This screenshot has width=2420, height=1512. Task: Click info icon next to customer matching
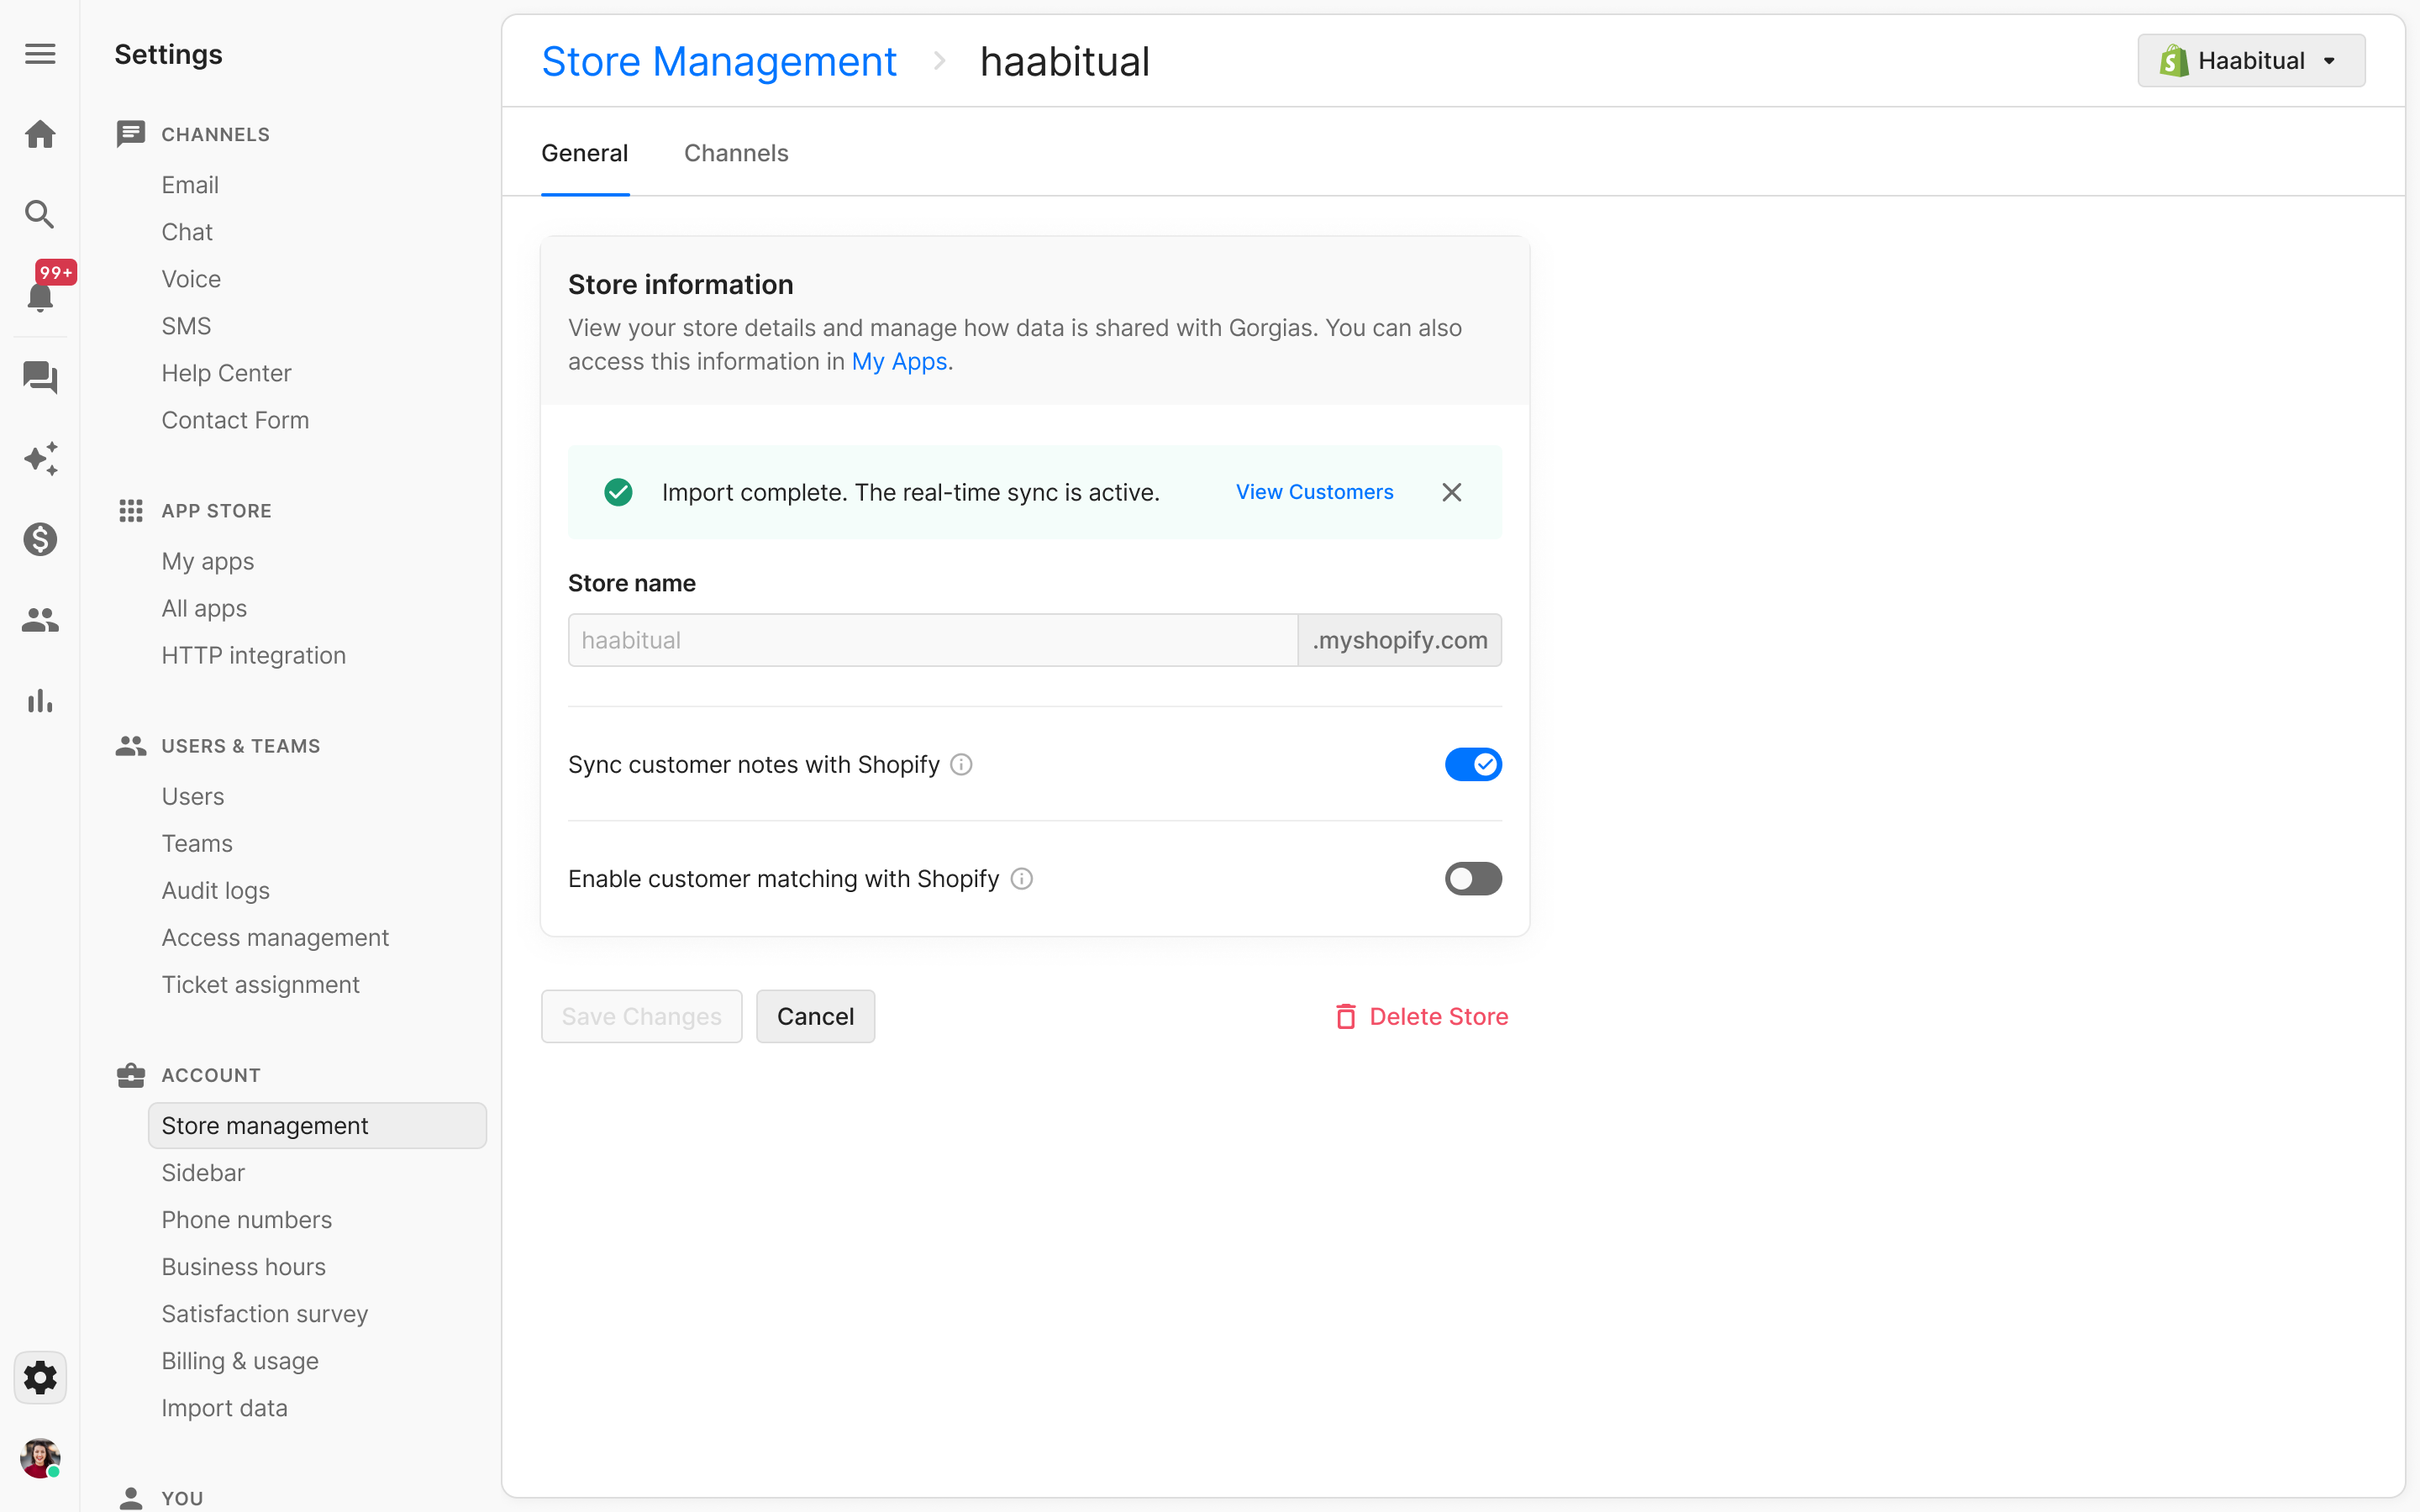tap(1021, 879)
